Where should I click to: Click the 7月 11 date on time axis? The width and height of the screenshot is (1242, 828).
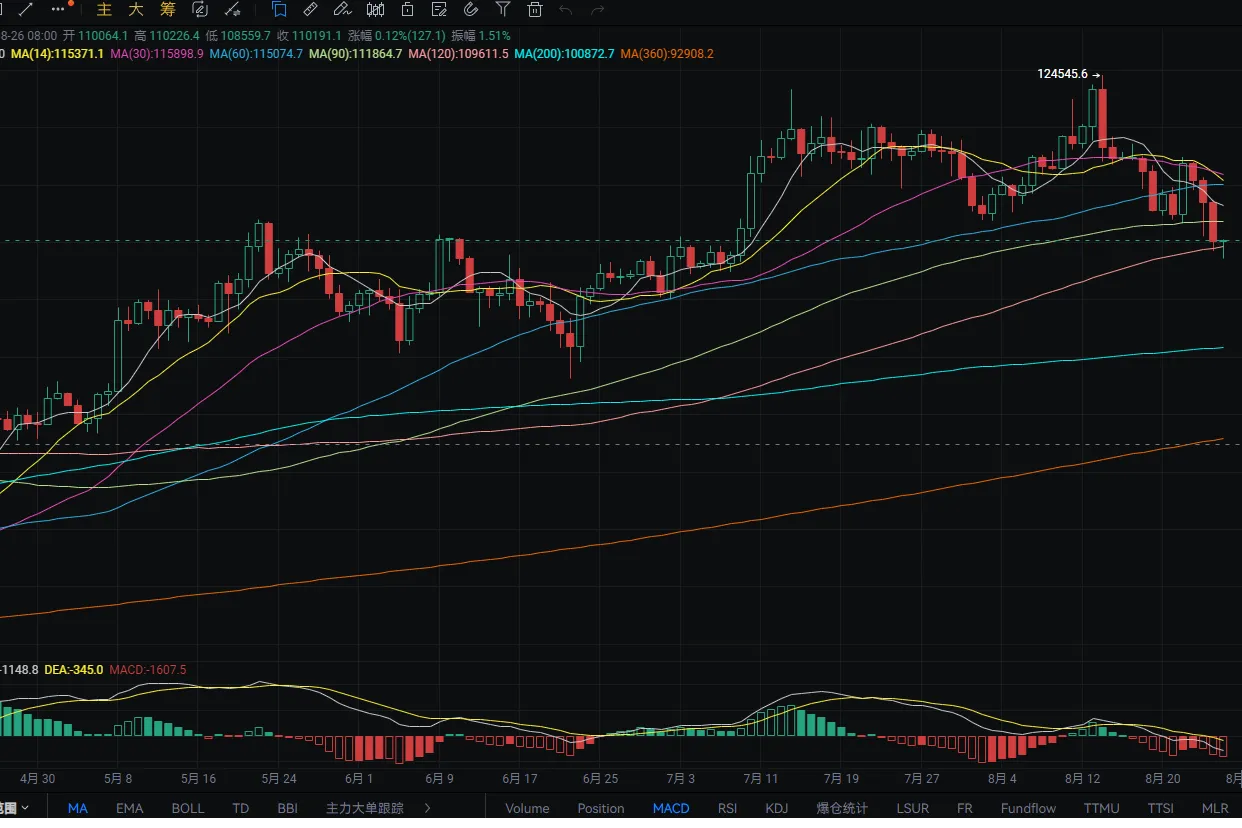pos(761,778)
